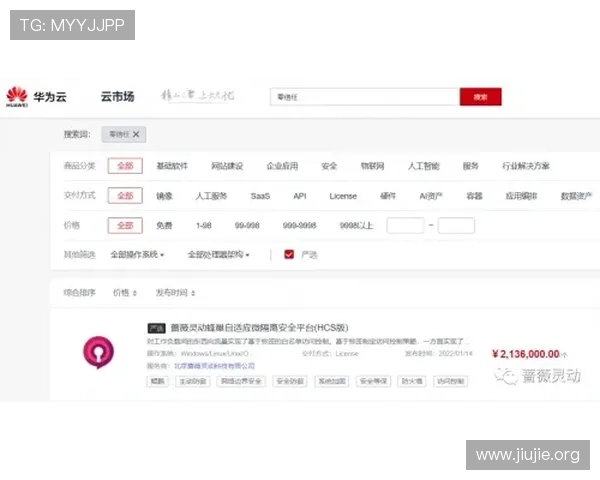Click the red search button

tap(480, 97)
